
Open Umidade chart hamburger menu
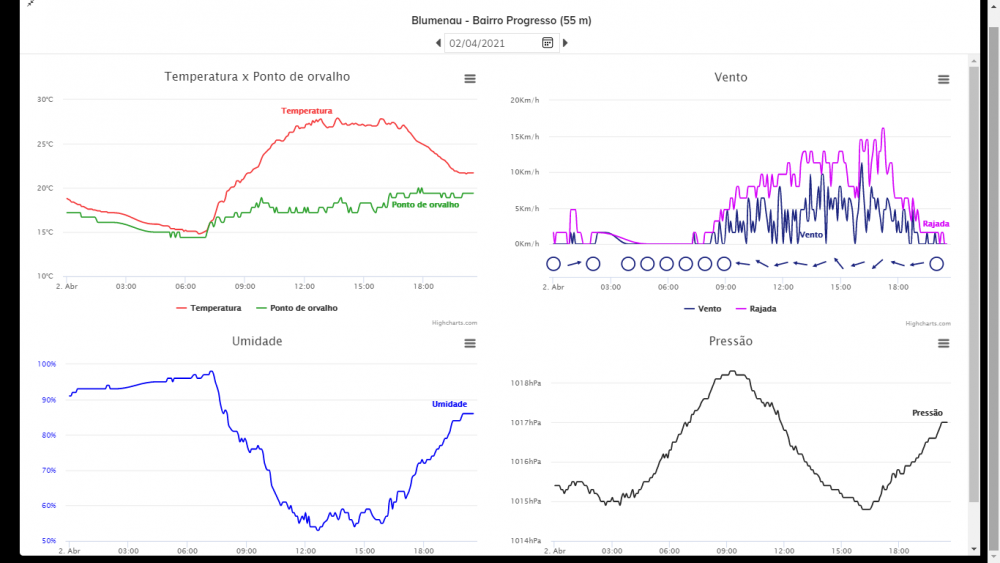470,344
